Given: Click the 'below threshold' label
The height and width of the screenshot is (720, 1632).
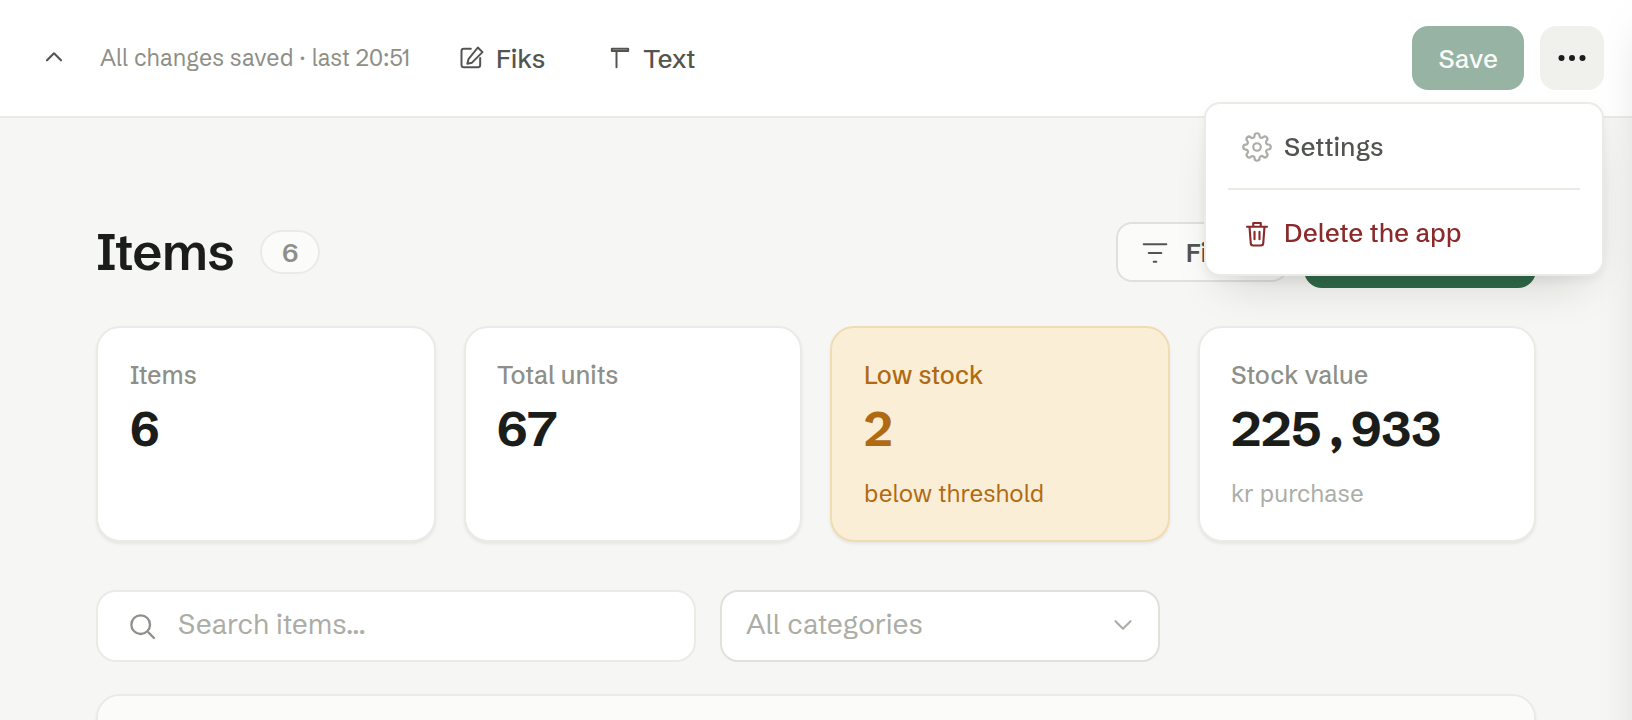Looking at the screenshot, I should [954, 494].
